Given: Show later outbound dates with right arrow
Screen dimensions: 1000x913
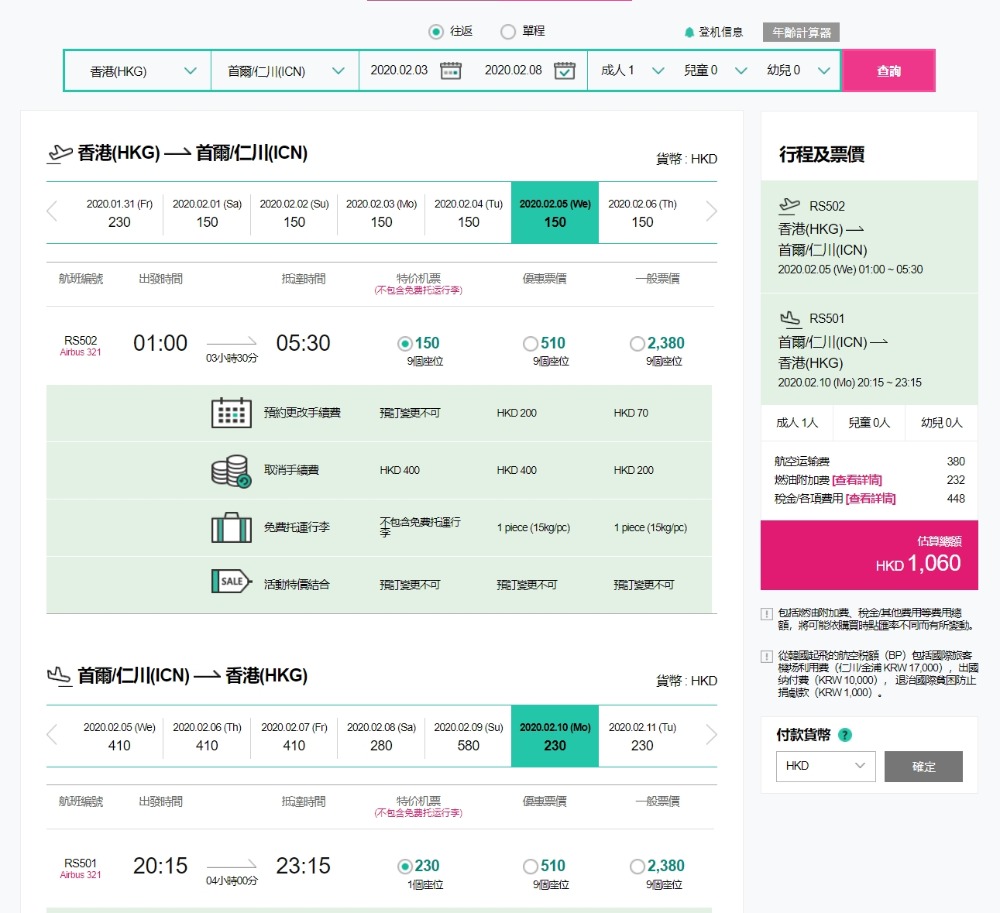Looking at the screenshot, I should point(711,211).
